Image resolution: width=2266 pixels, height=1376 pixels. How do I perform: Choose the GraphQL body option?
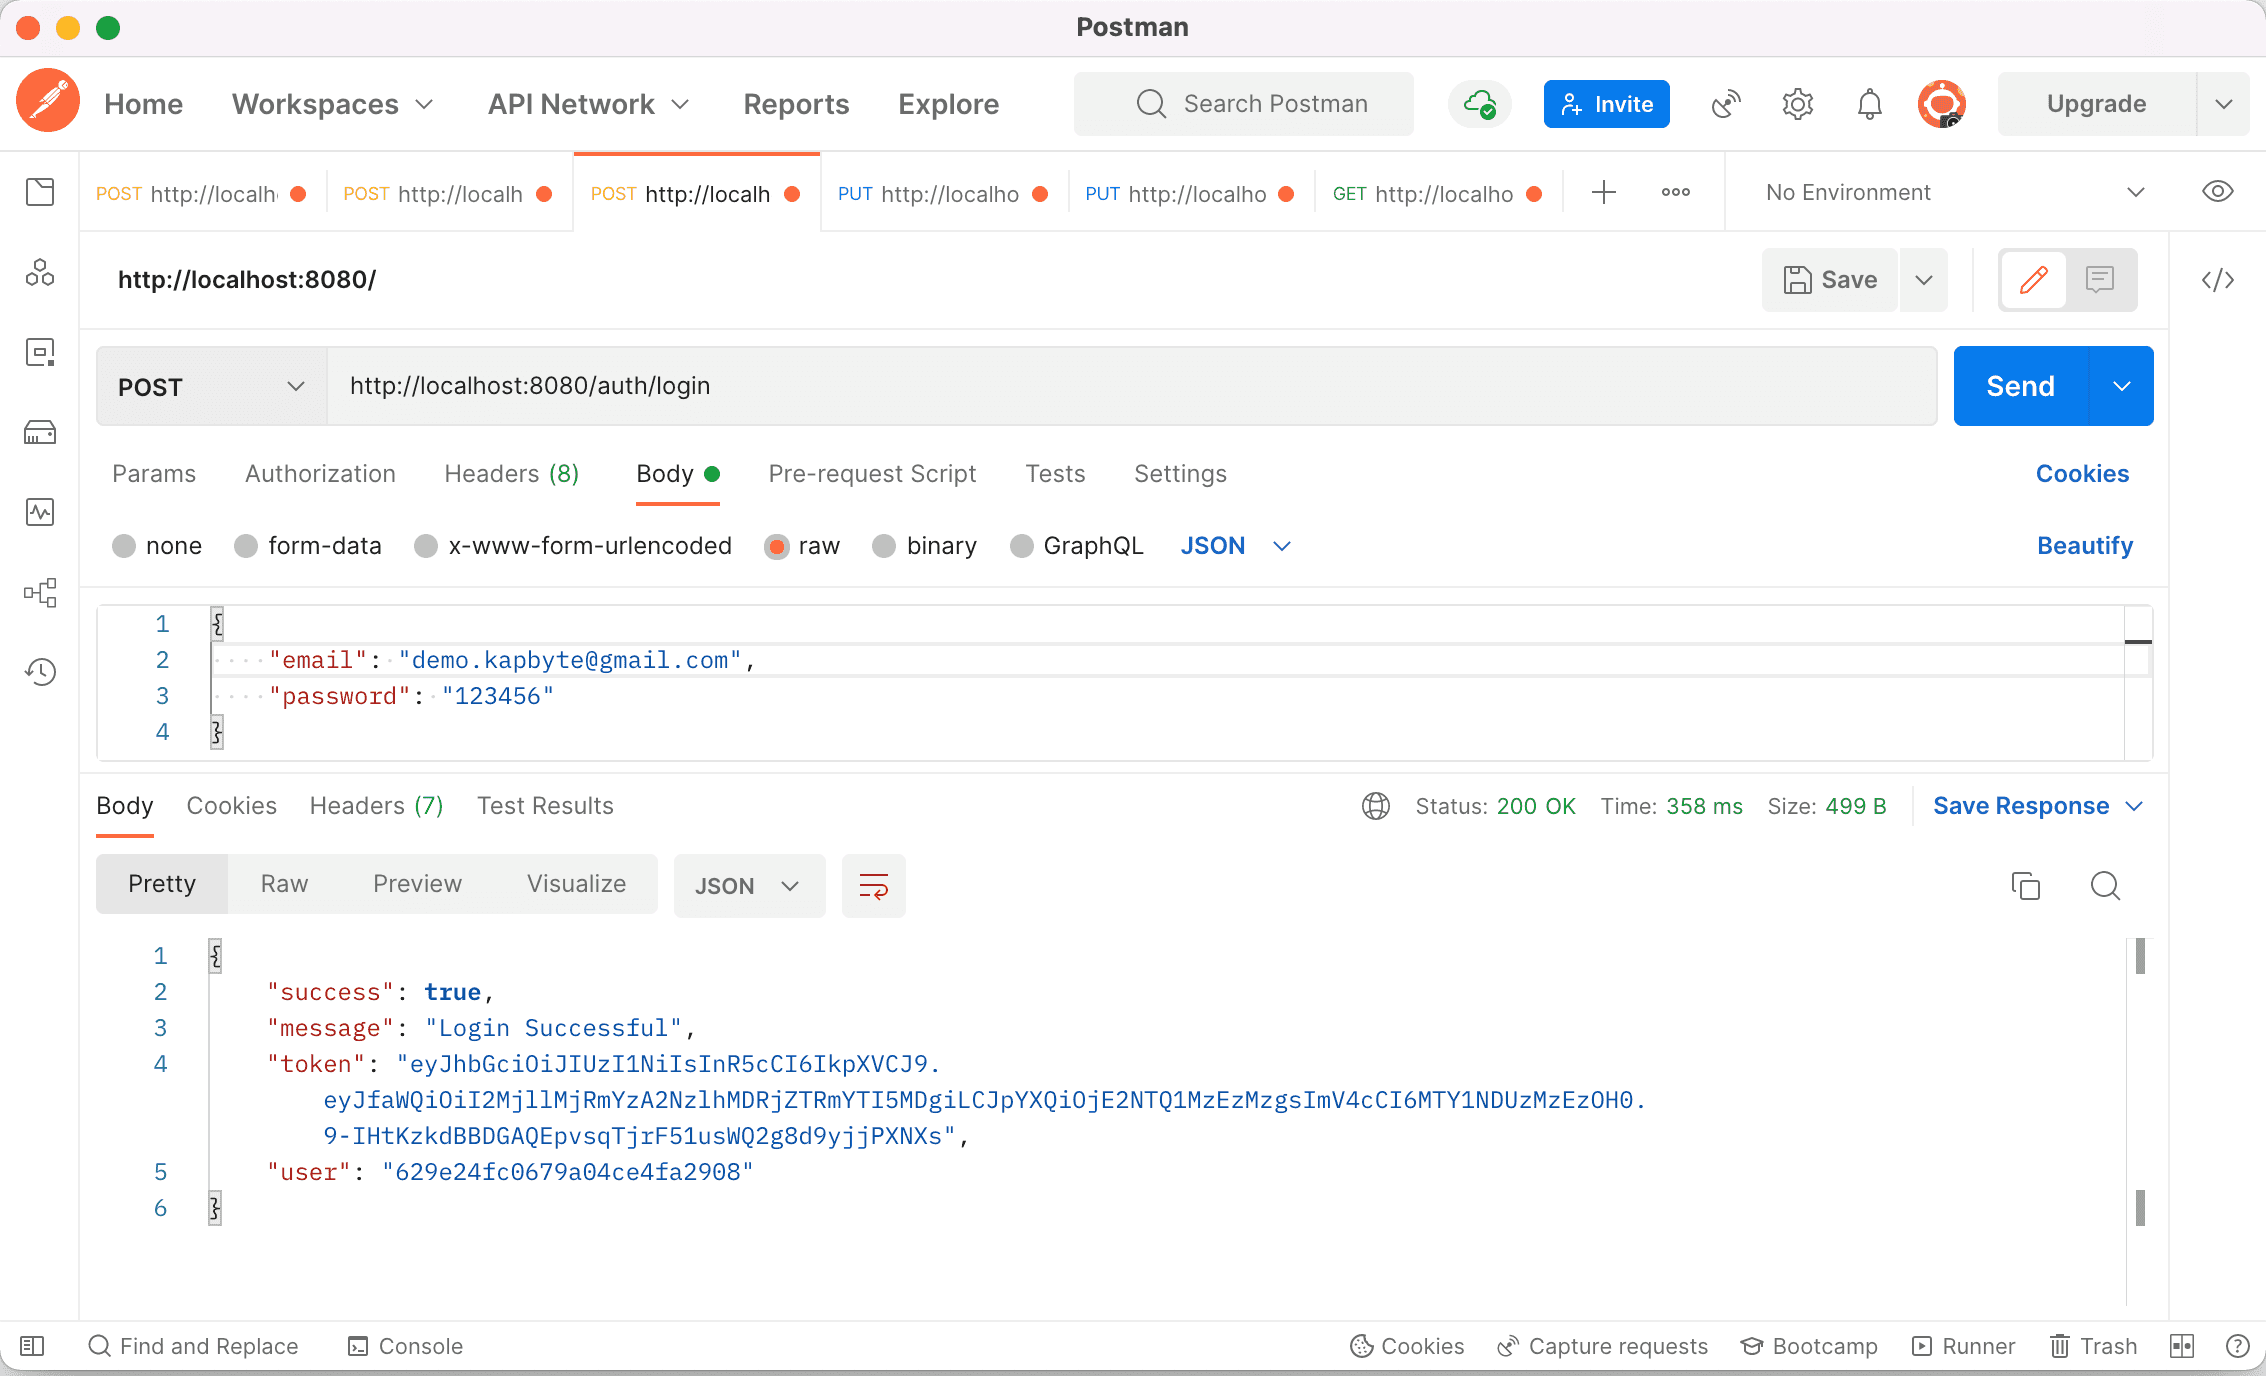[x=1021, y=546]
